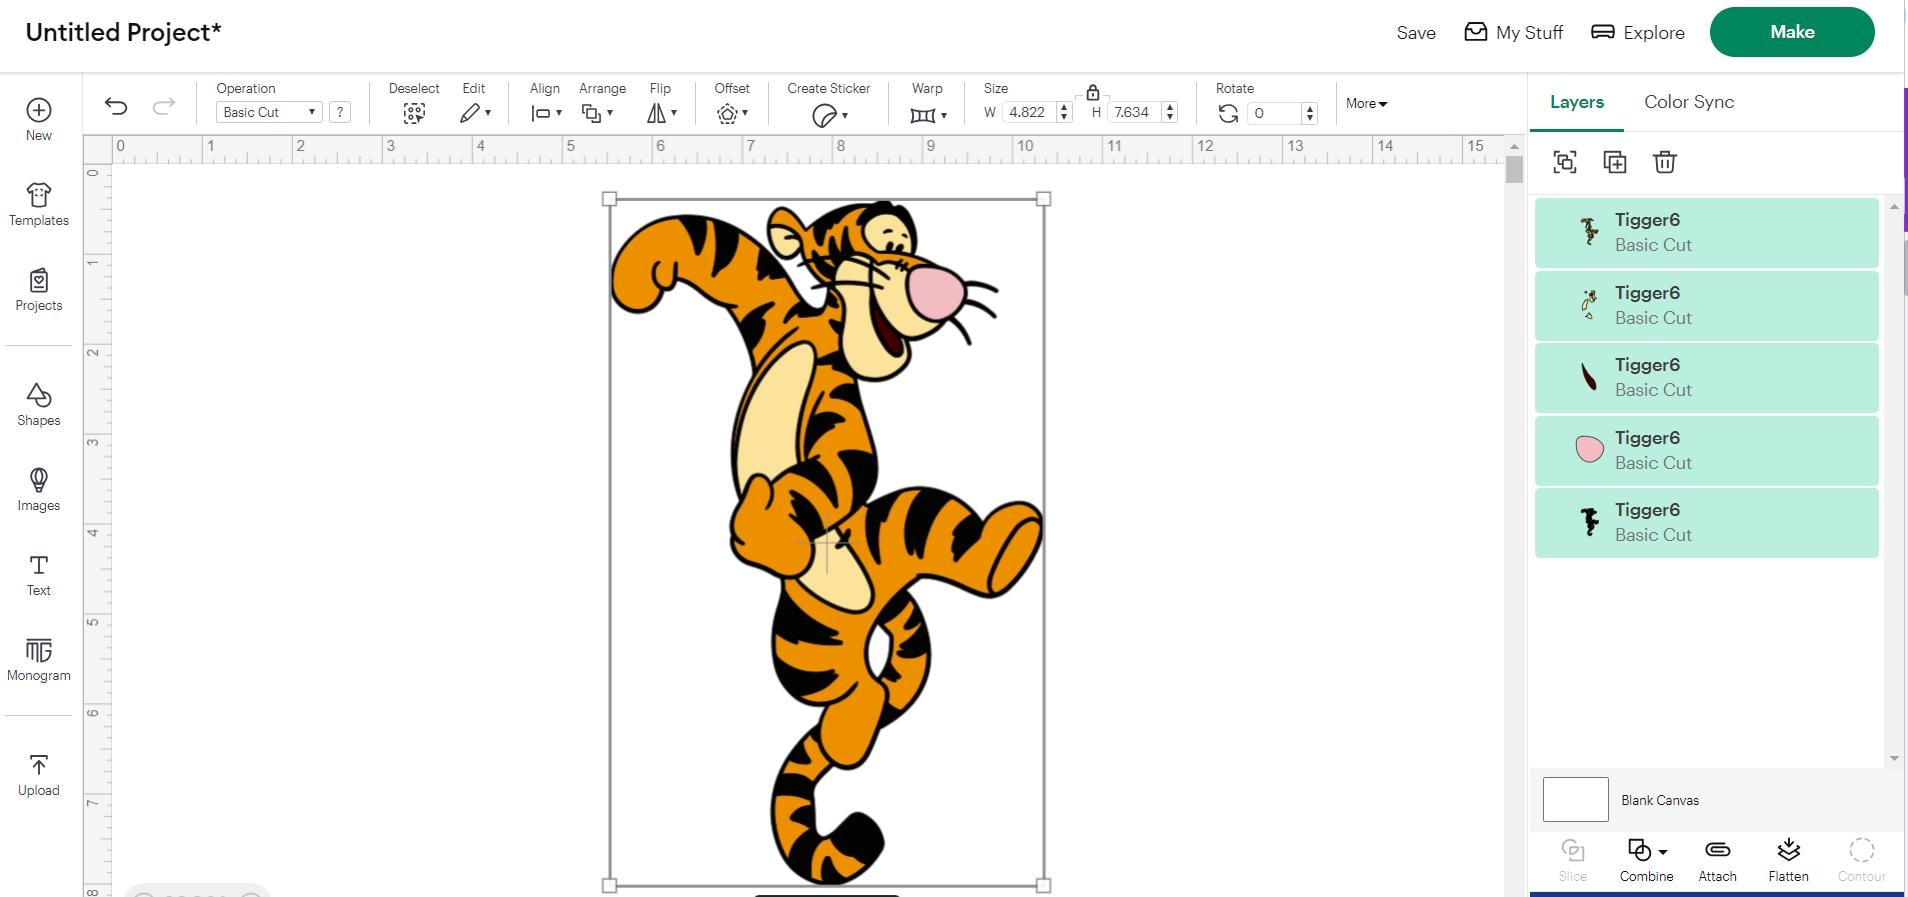Duplicate the selected layers
This screenshot has height=897, width=1908.
[x=1615, y=162]
